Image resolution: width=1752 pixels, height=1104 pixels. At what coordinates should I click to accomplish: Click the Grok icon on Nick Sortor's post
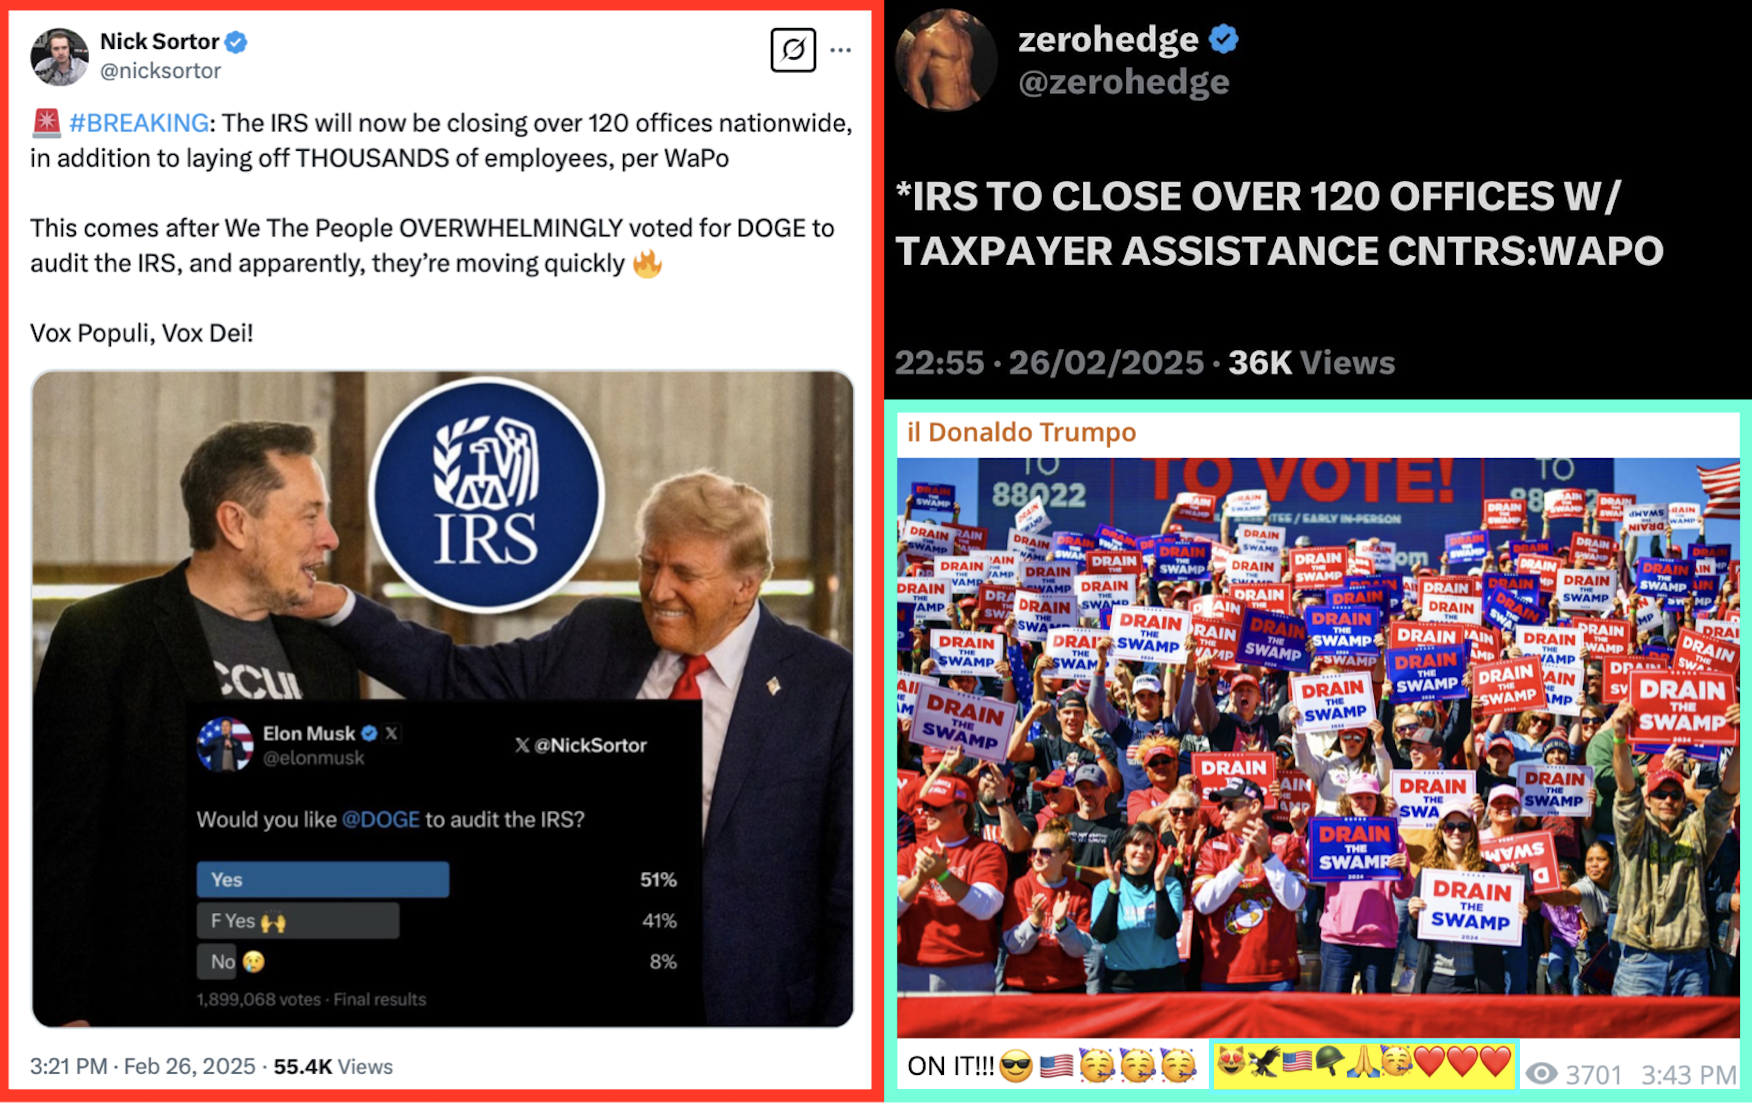coord(793,50)
